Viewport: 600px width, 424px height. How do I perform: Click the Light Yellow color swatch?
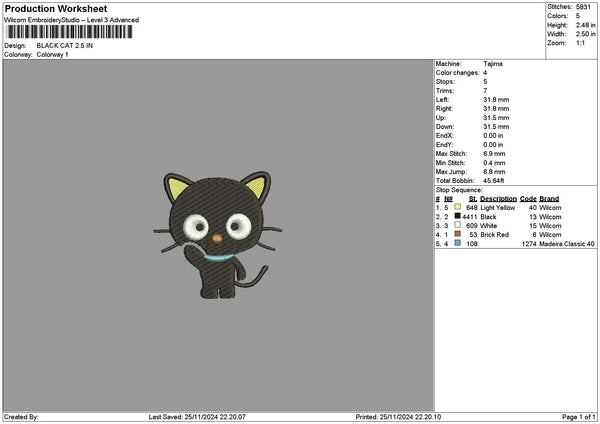tap(458, 208)
